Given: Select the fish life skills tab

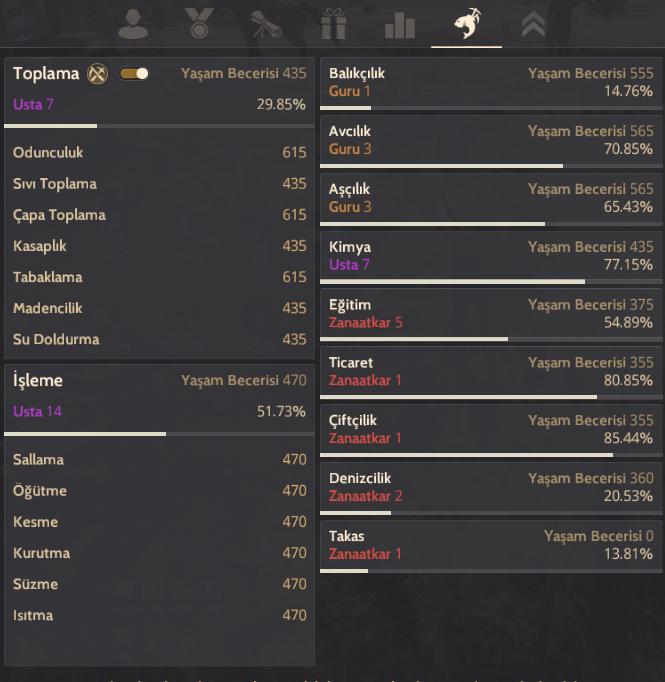Looking at the screenshot, I should click(466, 23).
